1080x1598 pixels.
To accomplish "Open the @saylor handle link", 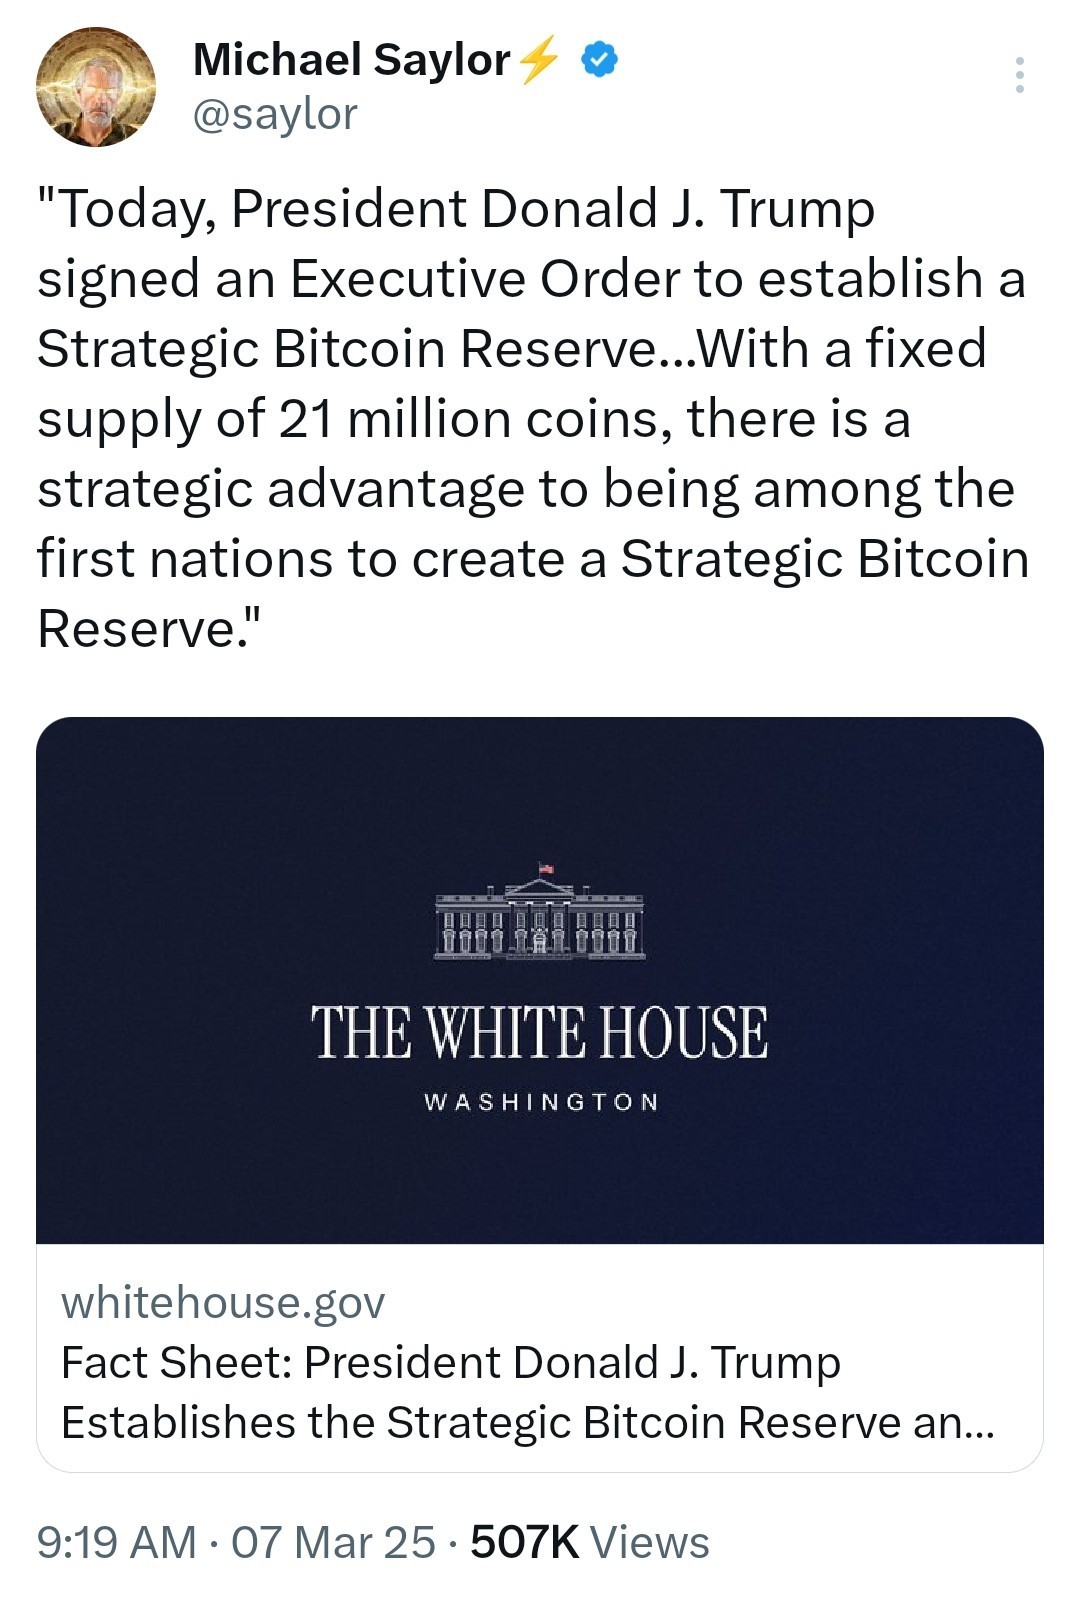I will [x=274, y=114].
